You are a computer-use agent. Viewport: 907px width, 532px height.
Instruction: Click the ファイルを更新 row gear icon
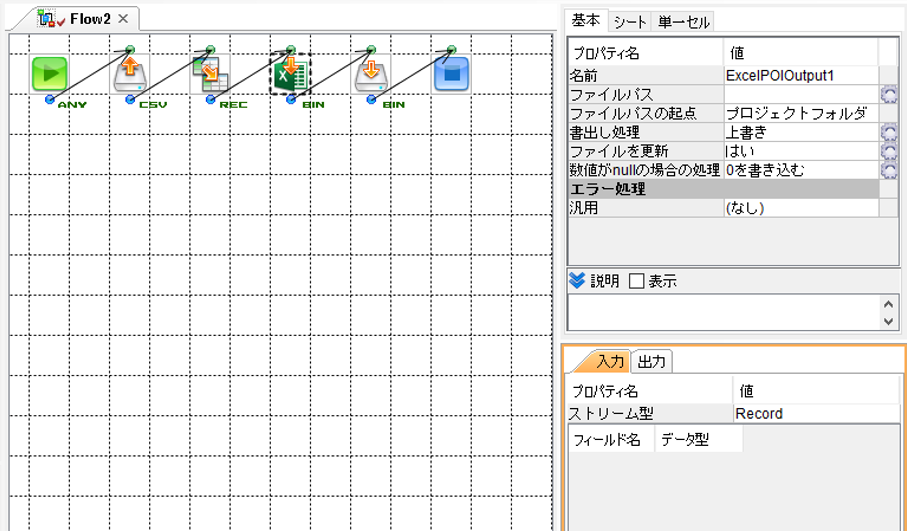tap(888, 151)
